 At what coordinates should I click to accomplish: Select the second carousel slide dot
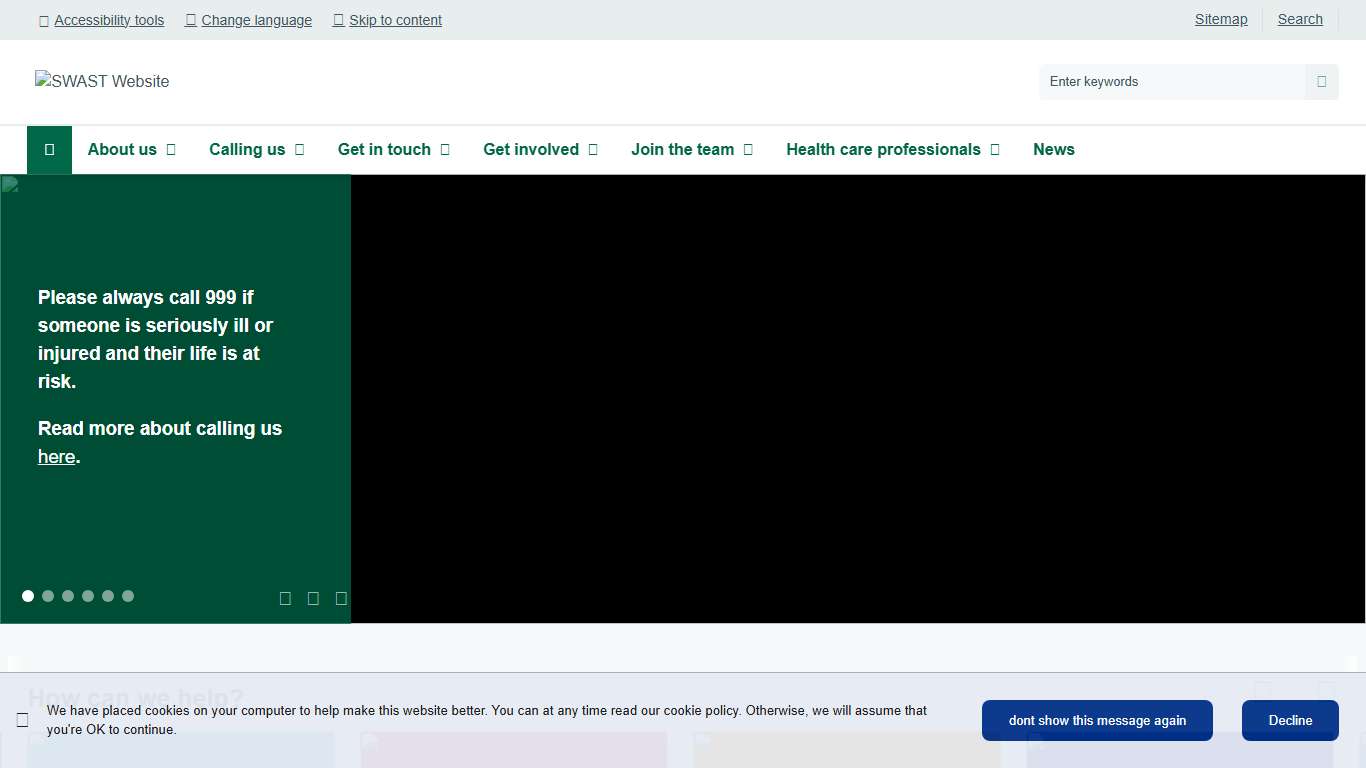pos(48,596)
